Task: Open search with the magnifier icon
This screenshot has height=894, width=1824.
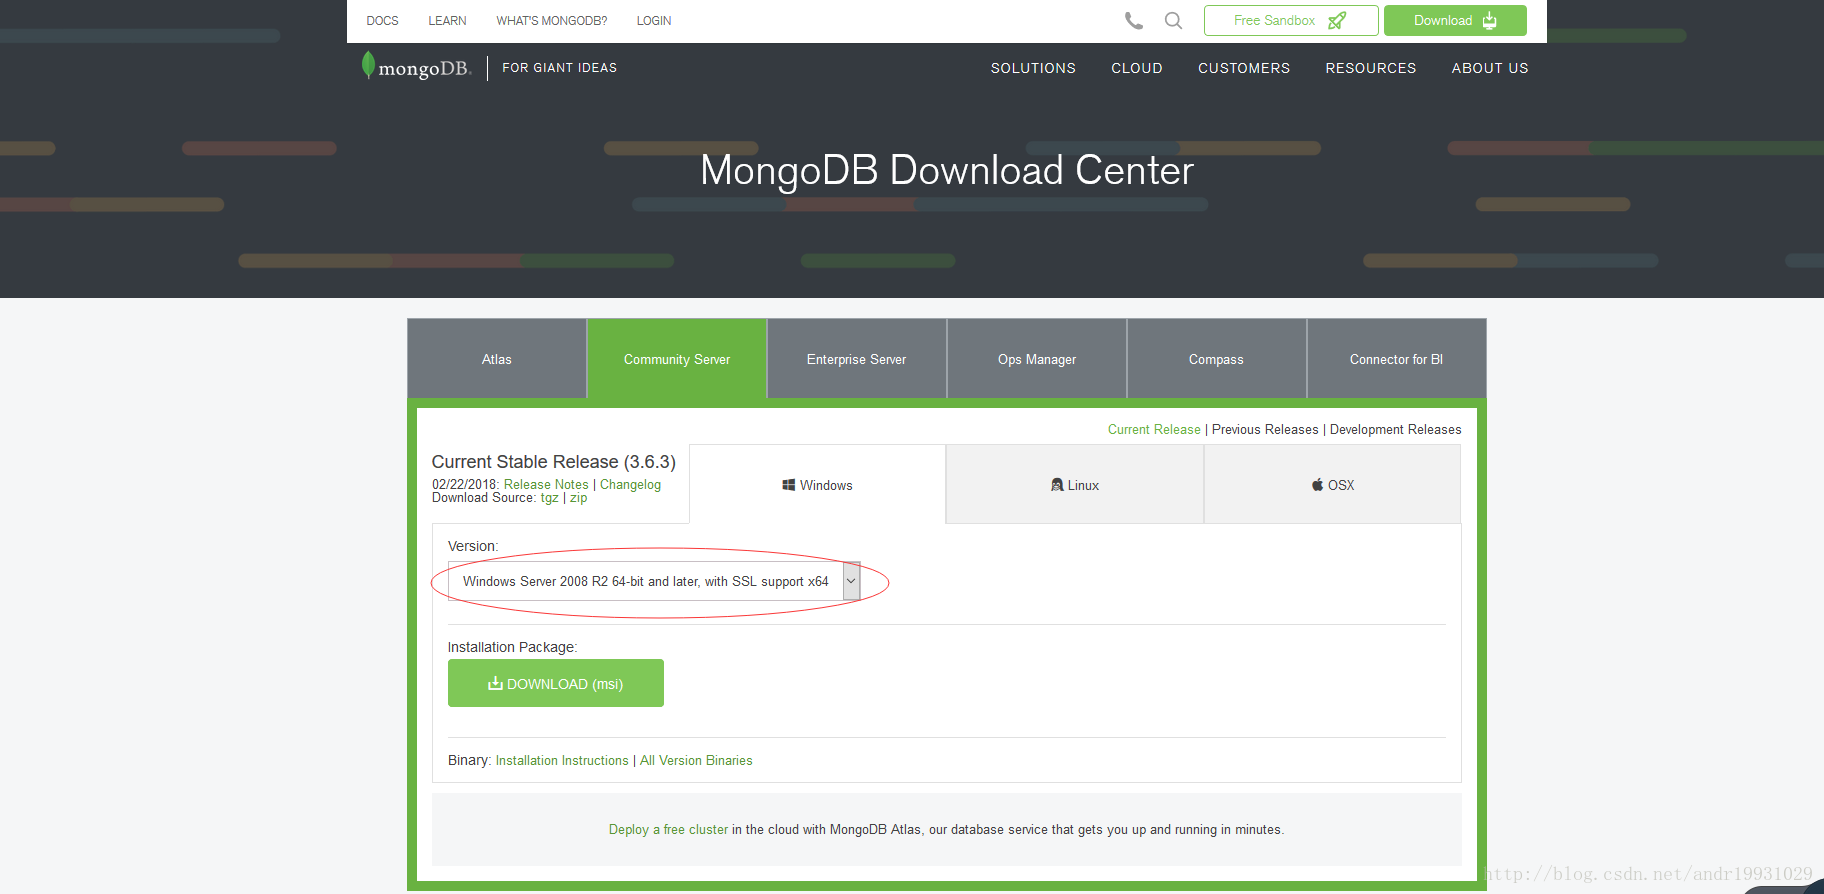Action: [x=1174, y=20]
